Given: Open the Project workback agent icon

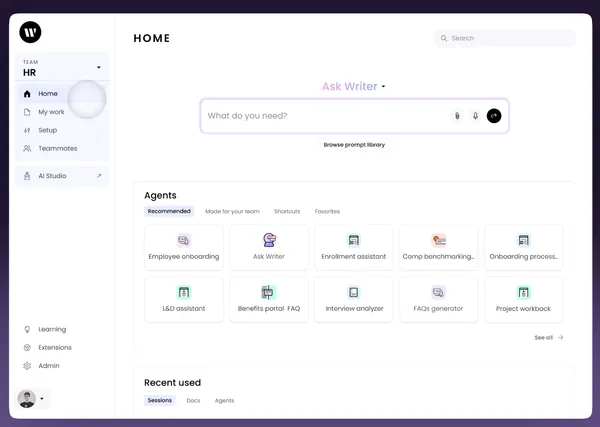Looking at the screenshot, I should (523, 293).
